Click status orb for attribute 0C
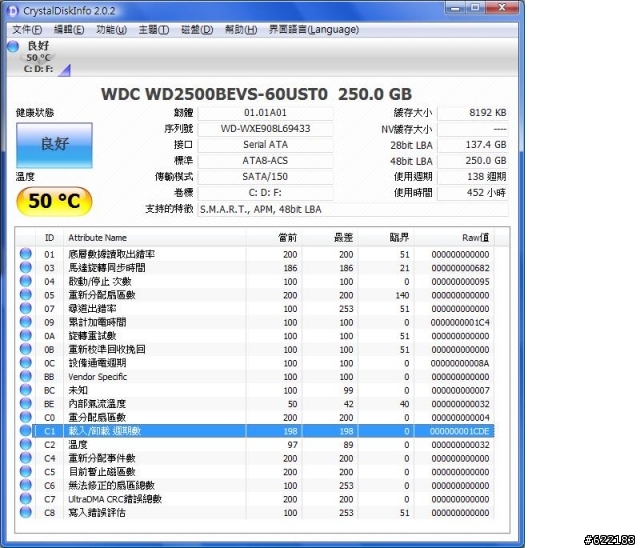 [25, 363]
